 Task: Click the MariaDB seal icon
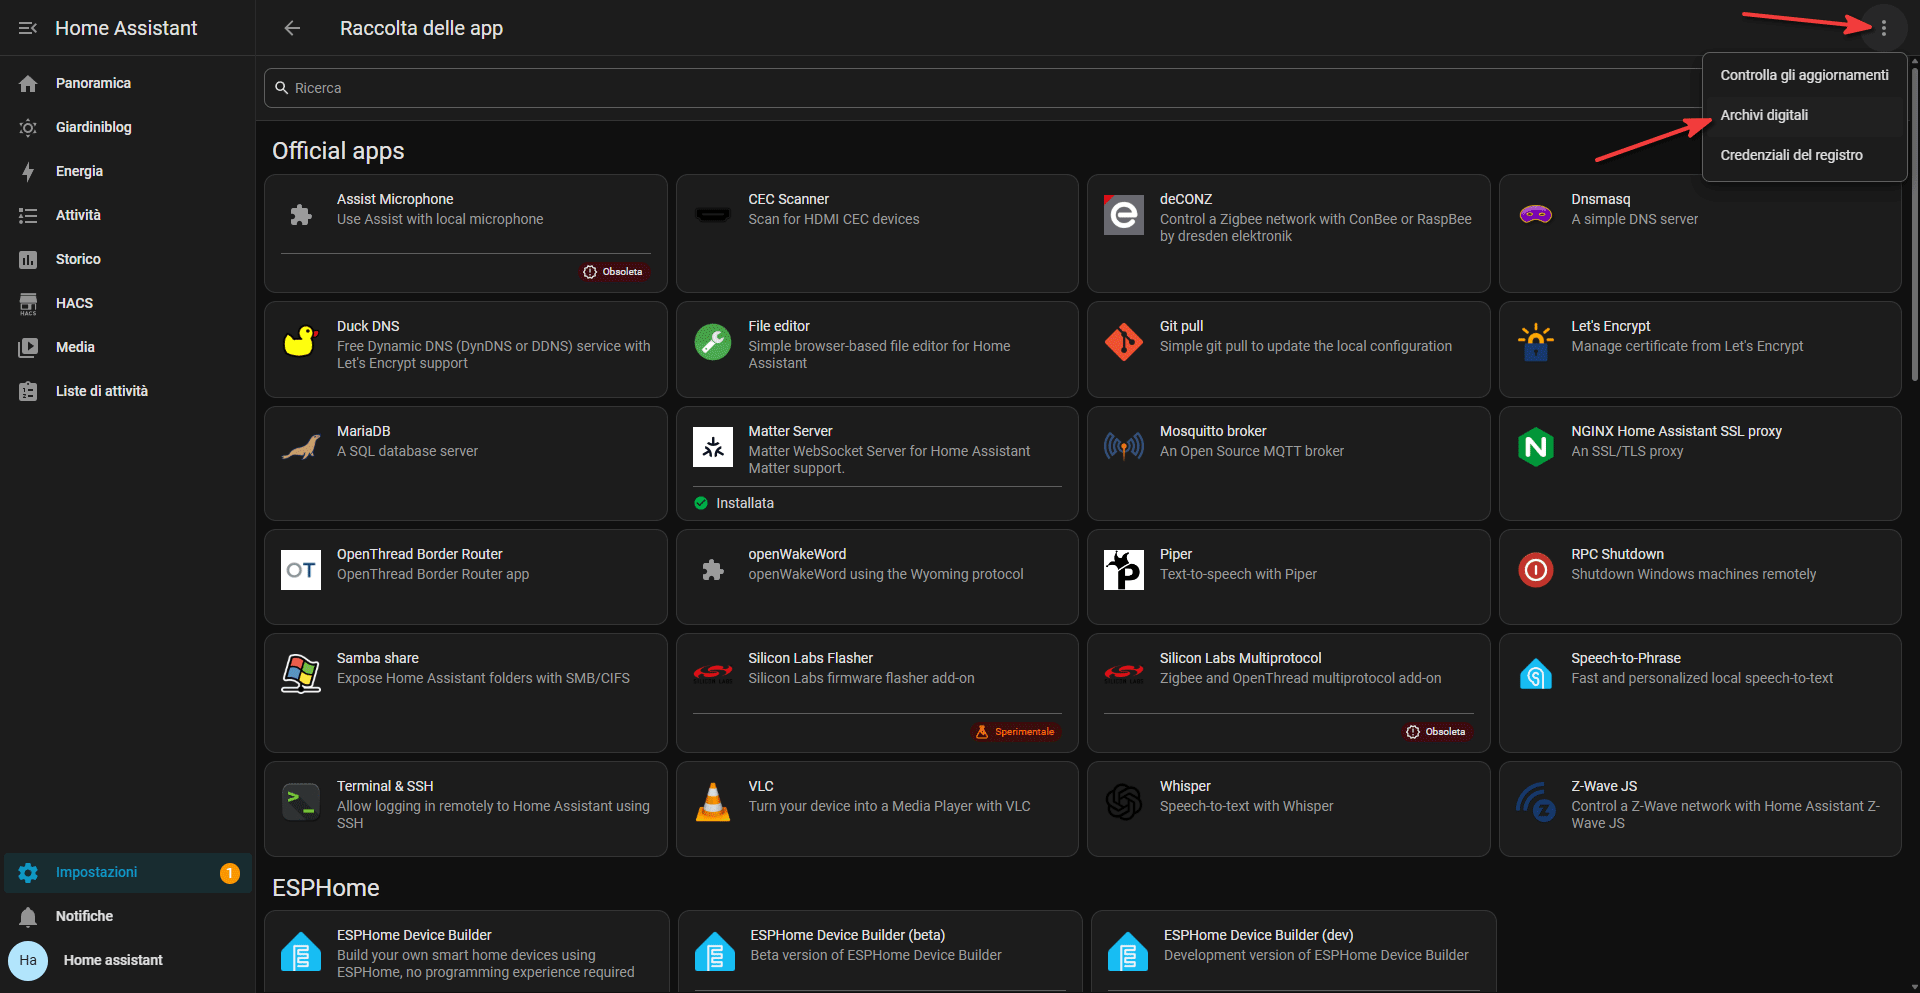tap(301, 447)
